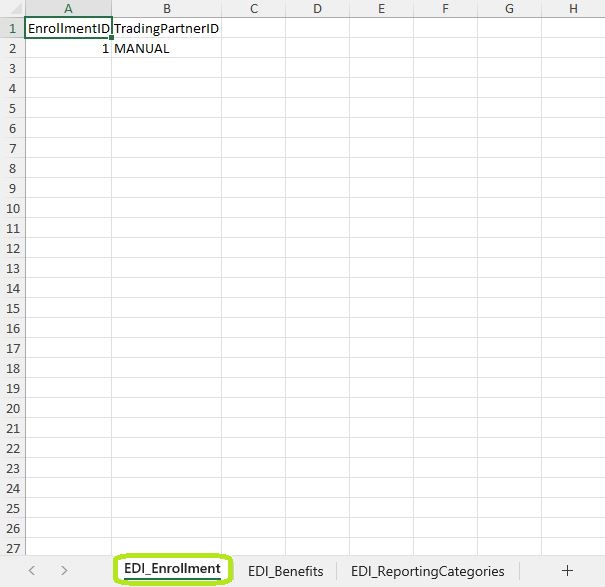
Task: Select column C header
Action: (253, 8)
